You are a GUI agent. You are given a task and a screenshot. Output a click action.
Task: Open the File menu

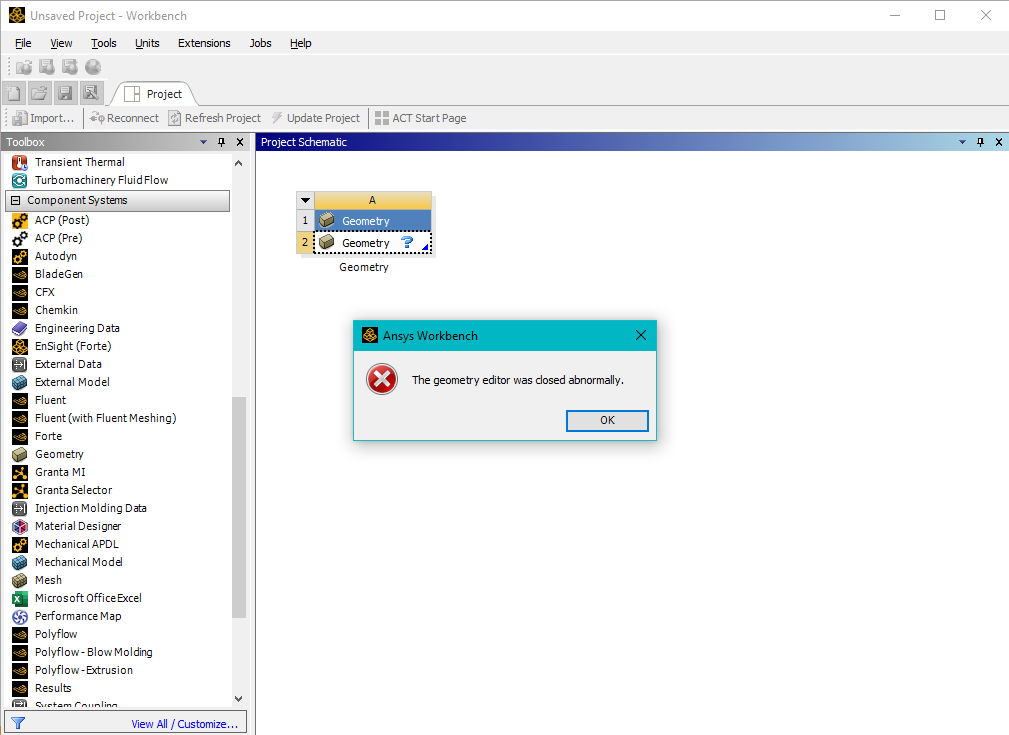point(23,43)
